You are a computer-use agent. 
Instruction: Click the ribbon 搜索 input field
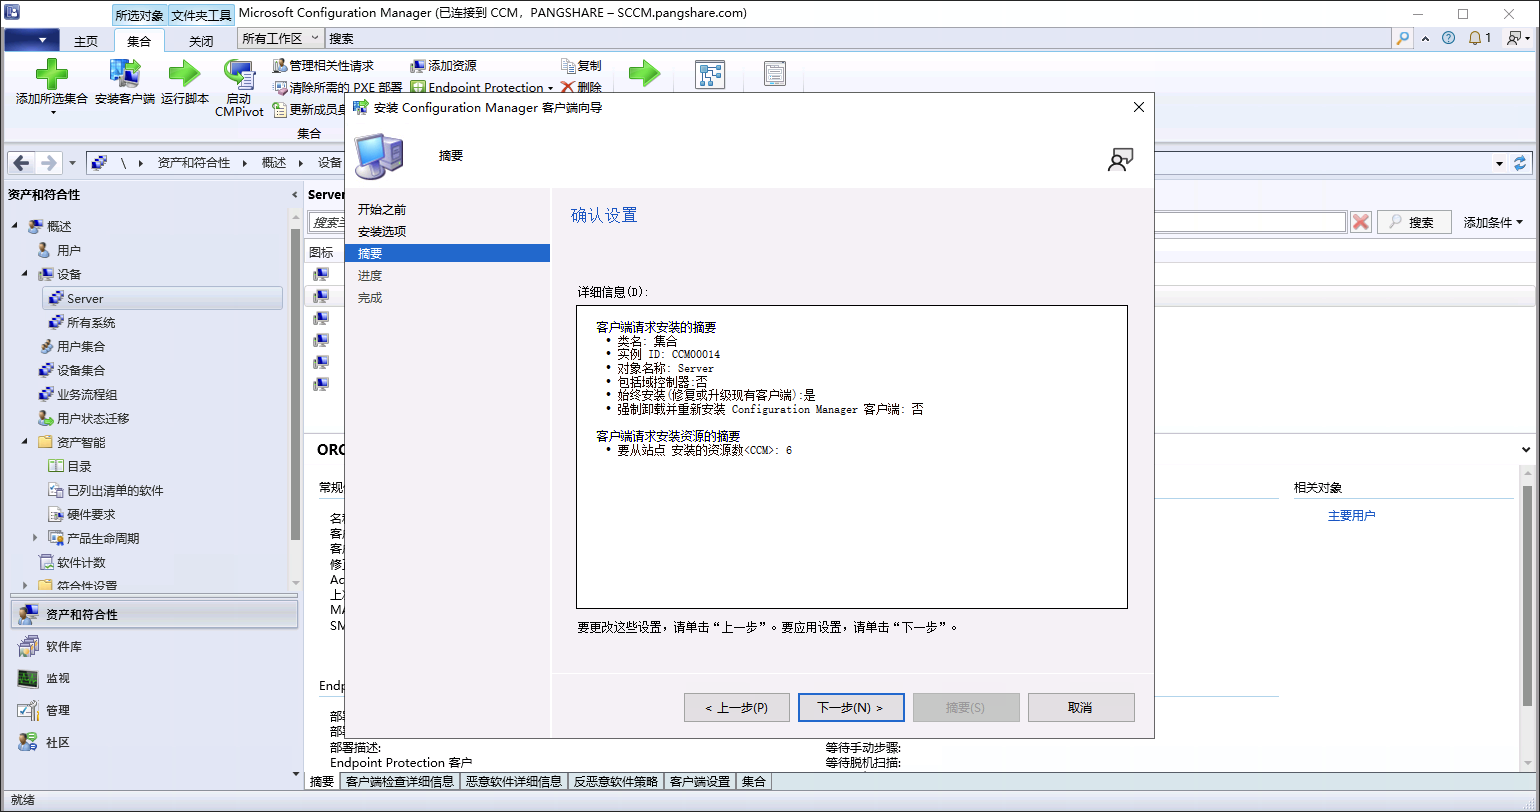tap(858, 38)
